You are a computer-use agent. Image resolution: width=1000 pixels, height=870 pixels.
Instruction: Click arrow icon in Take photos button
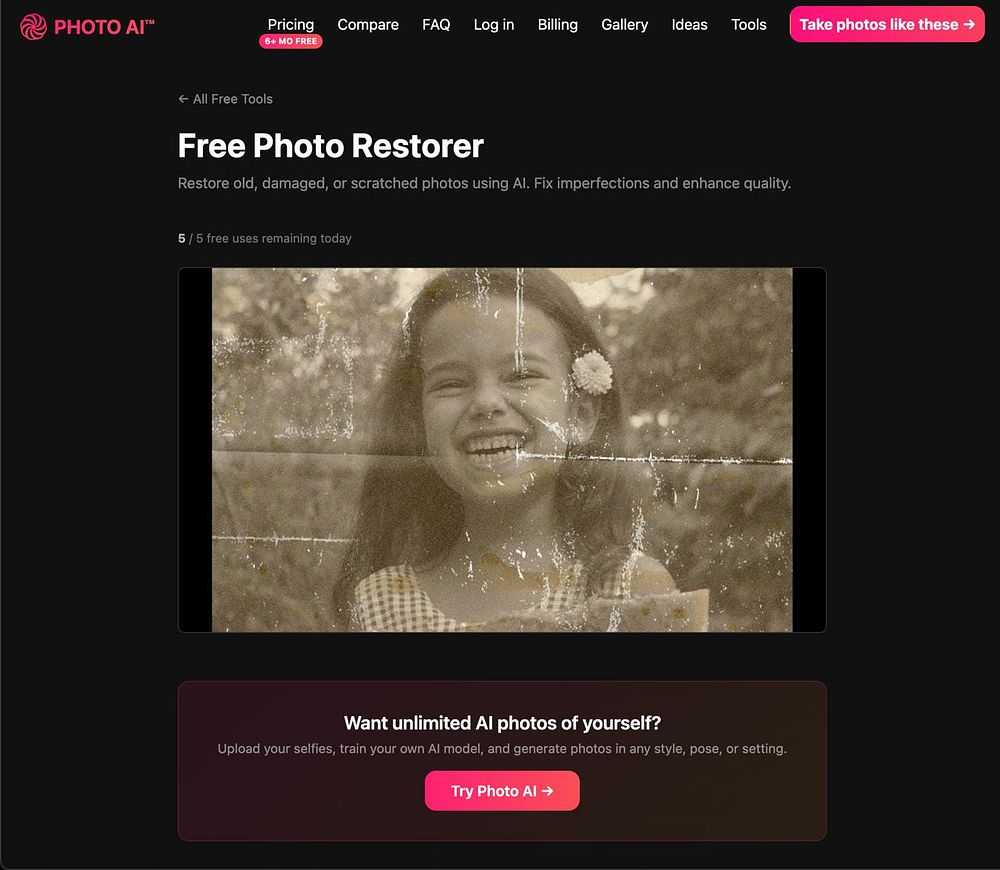coord(969,24)
